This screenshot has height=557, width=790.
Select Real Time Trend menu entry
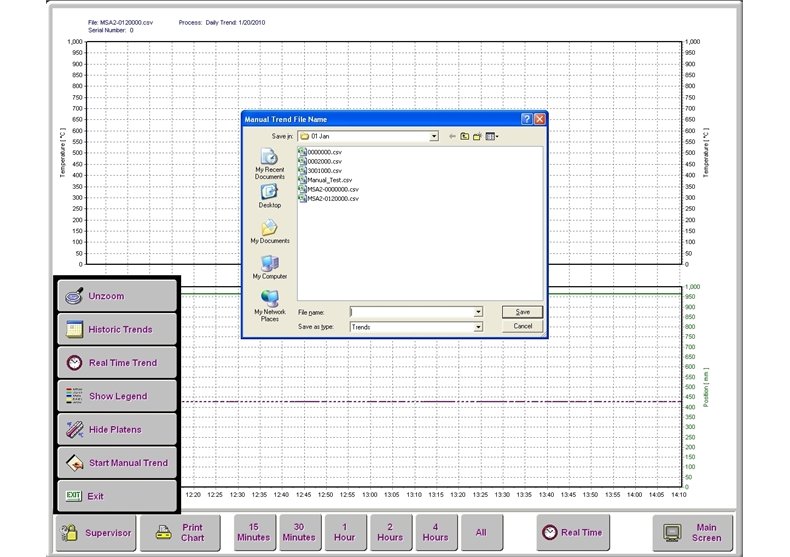point(117,363)
